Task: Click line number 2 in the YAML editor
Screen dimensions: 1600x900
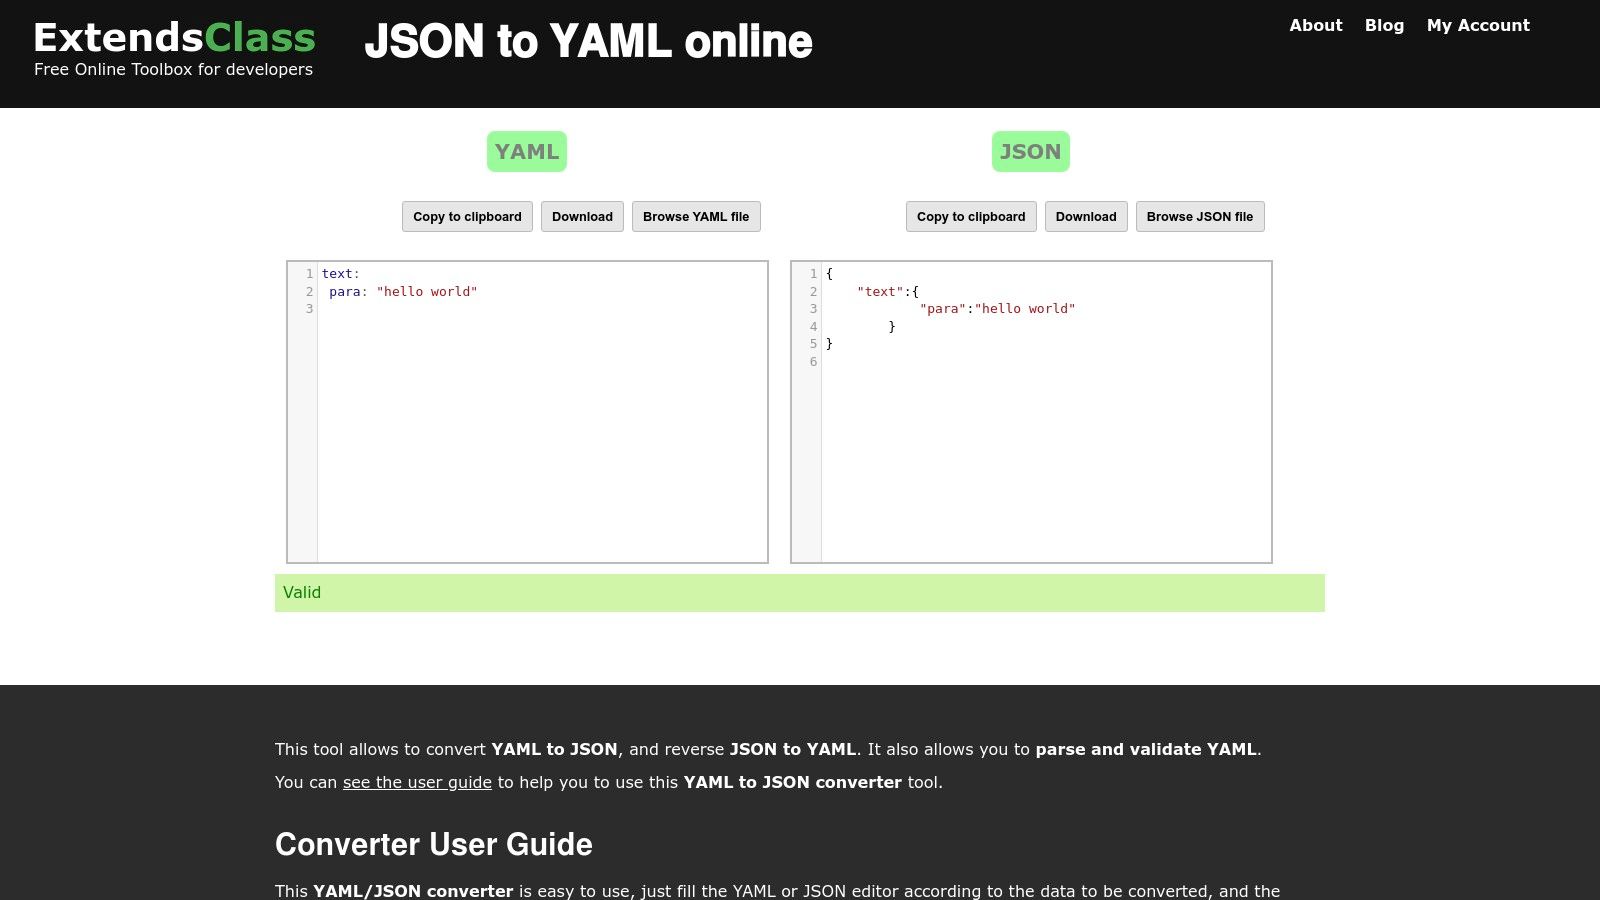Action: pyautogui.click(x=309, y=291)
